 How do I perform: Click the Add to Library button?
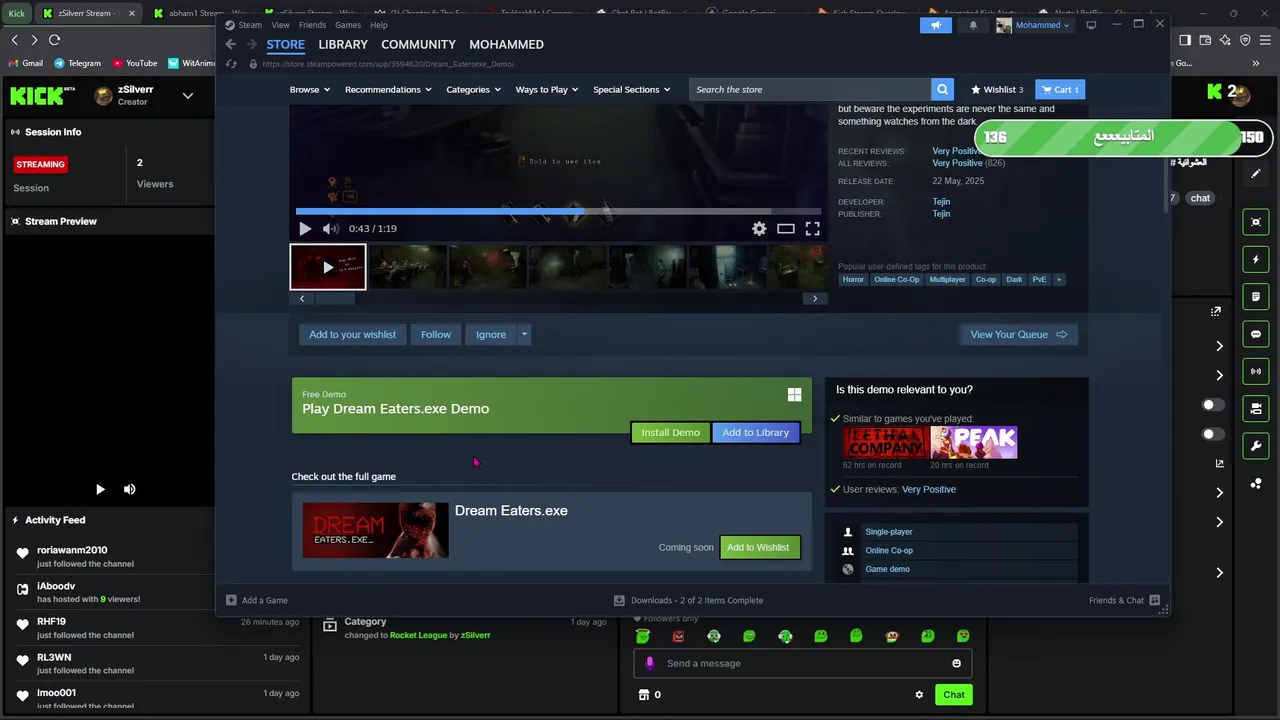click(x=756, y=433)
